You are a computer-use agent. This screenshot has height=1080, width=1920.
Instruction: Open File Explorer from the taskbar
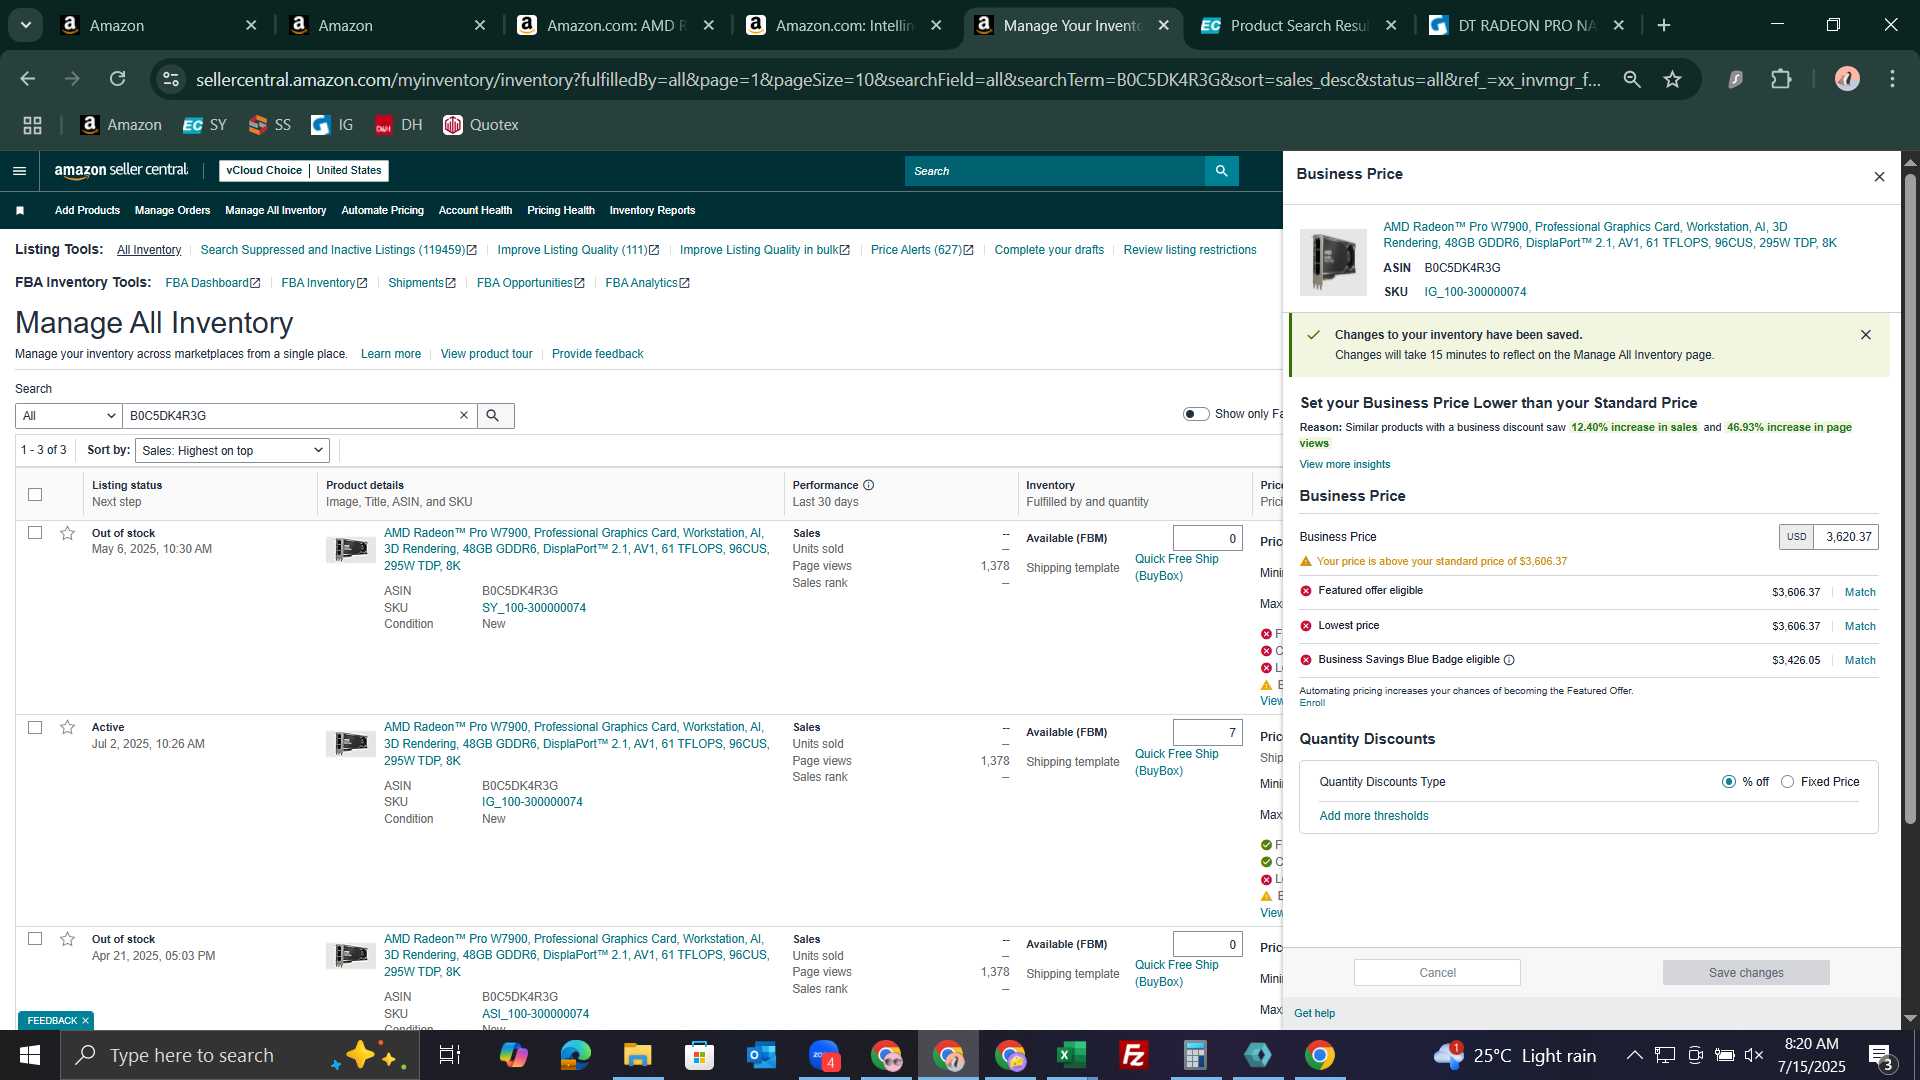click(637, 1055)
